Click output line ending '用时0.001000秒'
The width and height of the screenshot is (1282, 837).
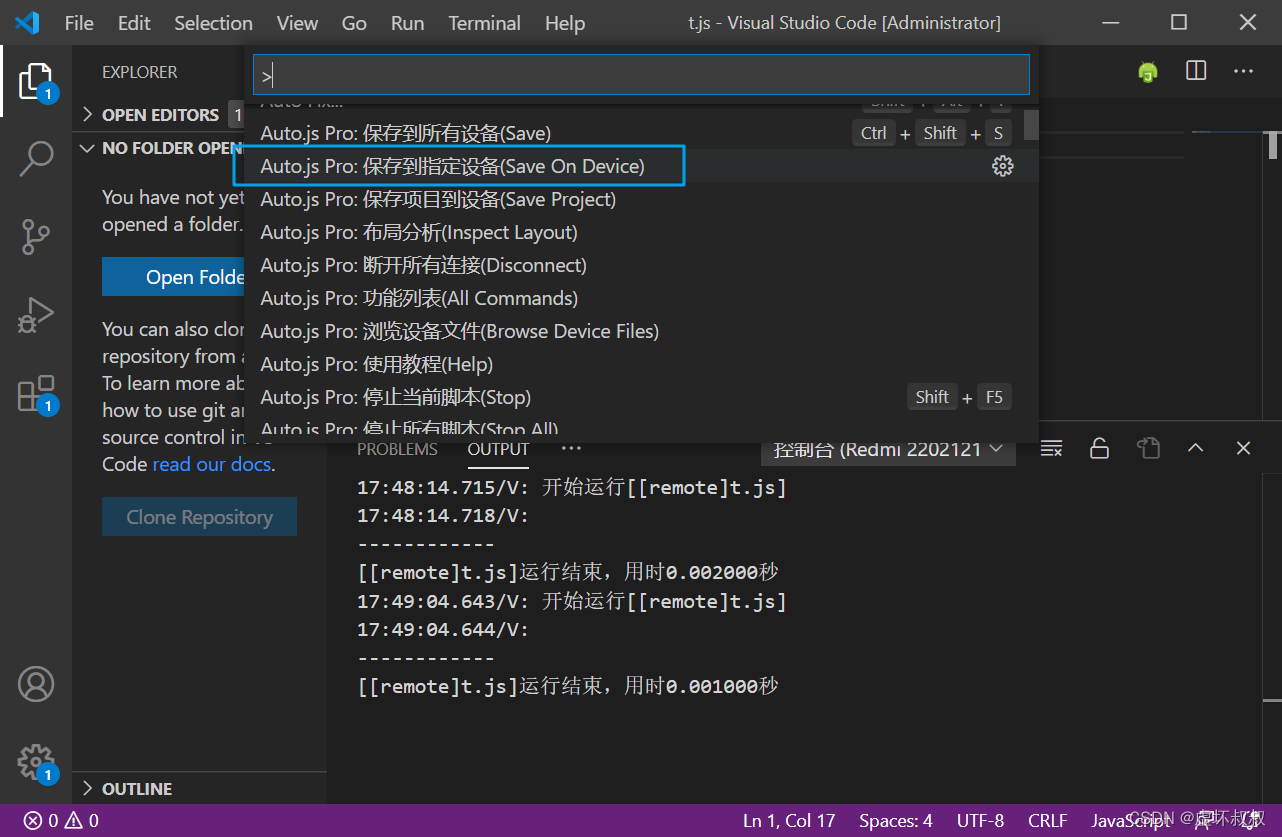pyautogui.click(x=568, y=686)
